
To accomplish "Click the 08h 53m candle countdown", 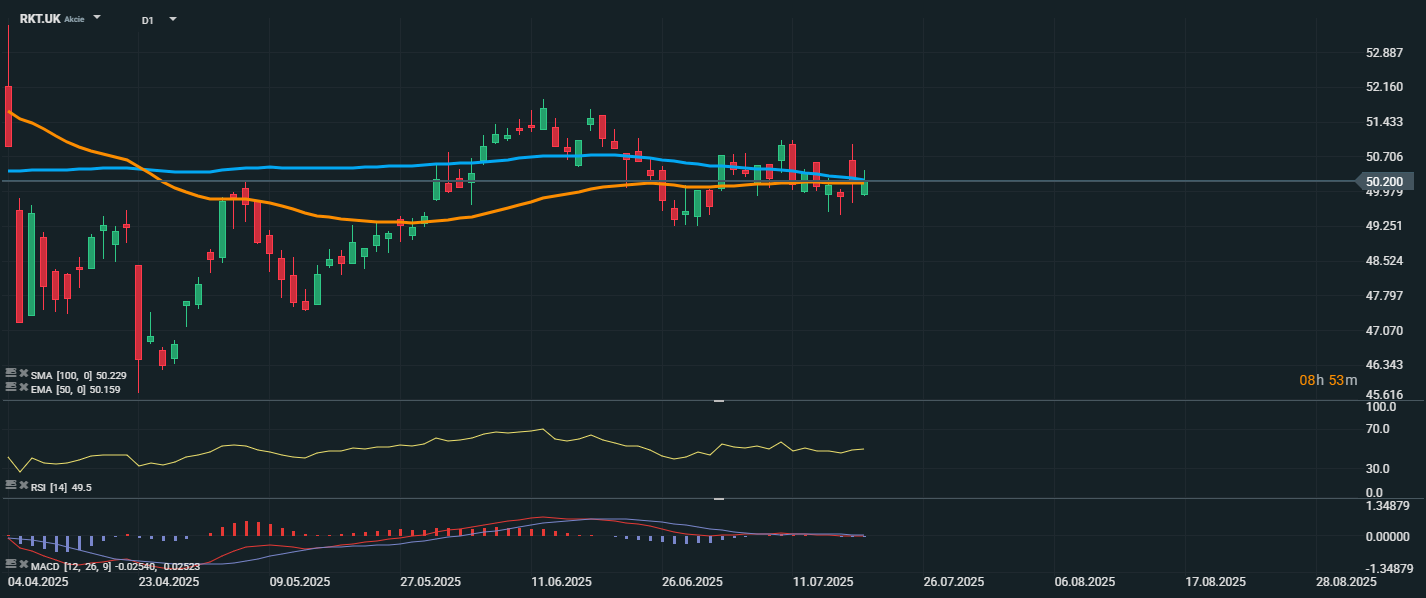I will [x=1328, y=380].
